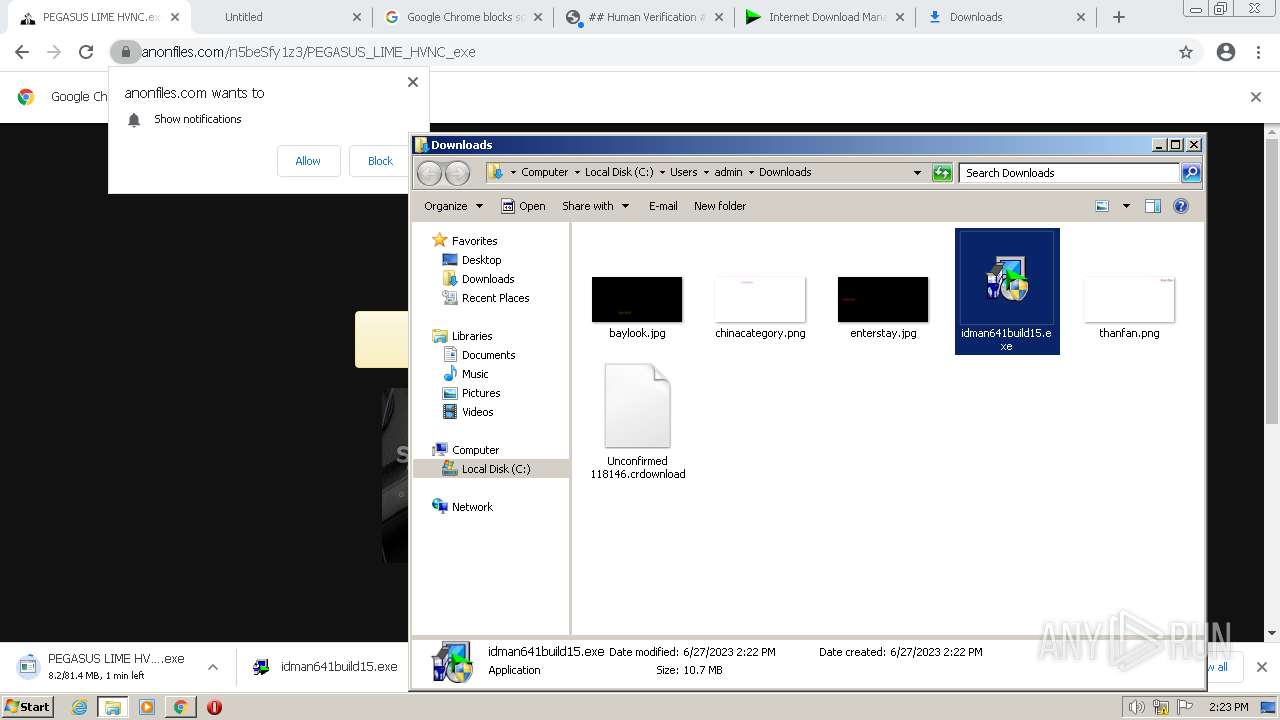The width and height of the screenshot is (1280, 720).
Task: Open a new Chrome tab
Action: [1119, 17]
